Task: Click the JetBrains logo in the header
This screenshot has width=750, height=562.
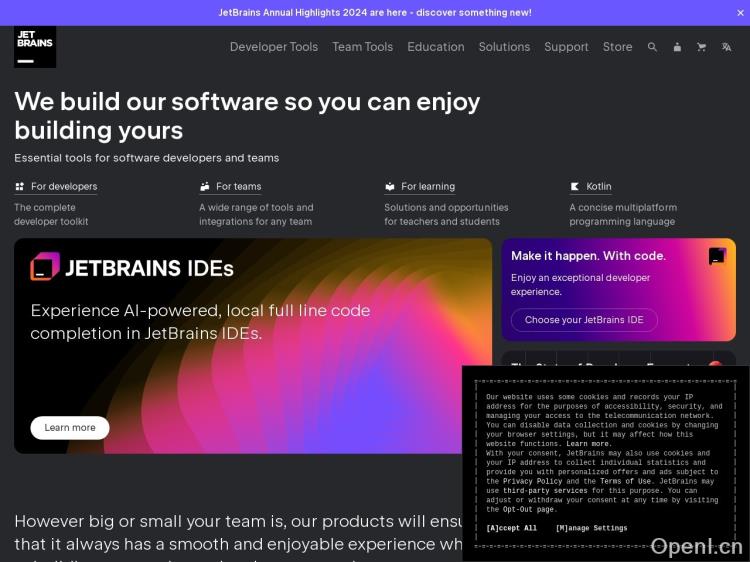Action: (35, 47)
